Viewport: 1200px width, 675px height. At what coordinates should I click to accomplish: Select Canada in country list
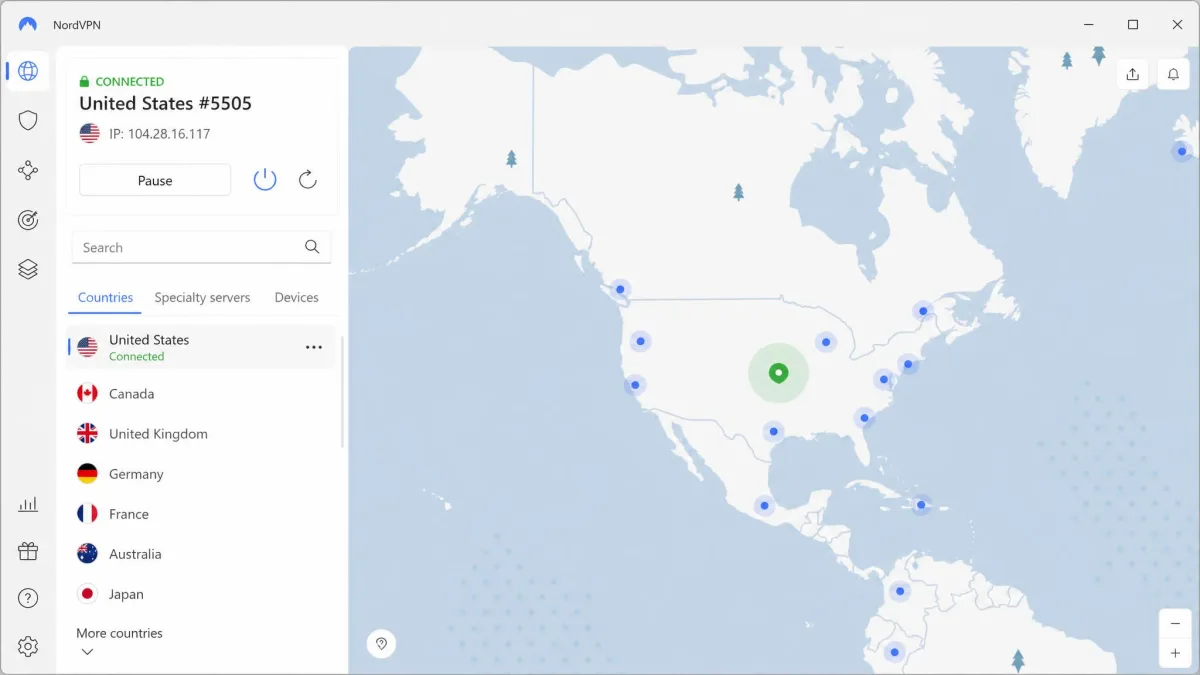coord(201,394)
